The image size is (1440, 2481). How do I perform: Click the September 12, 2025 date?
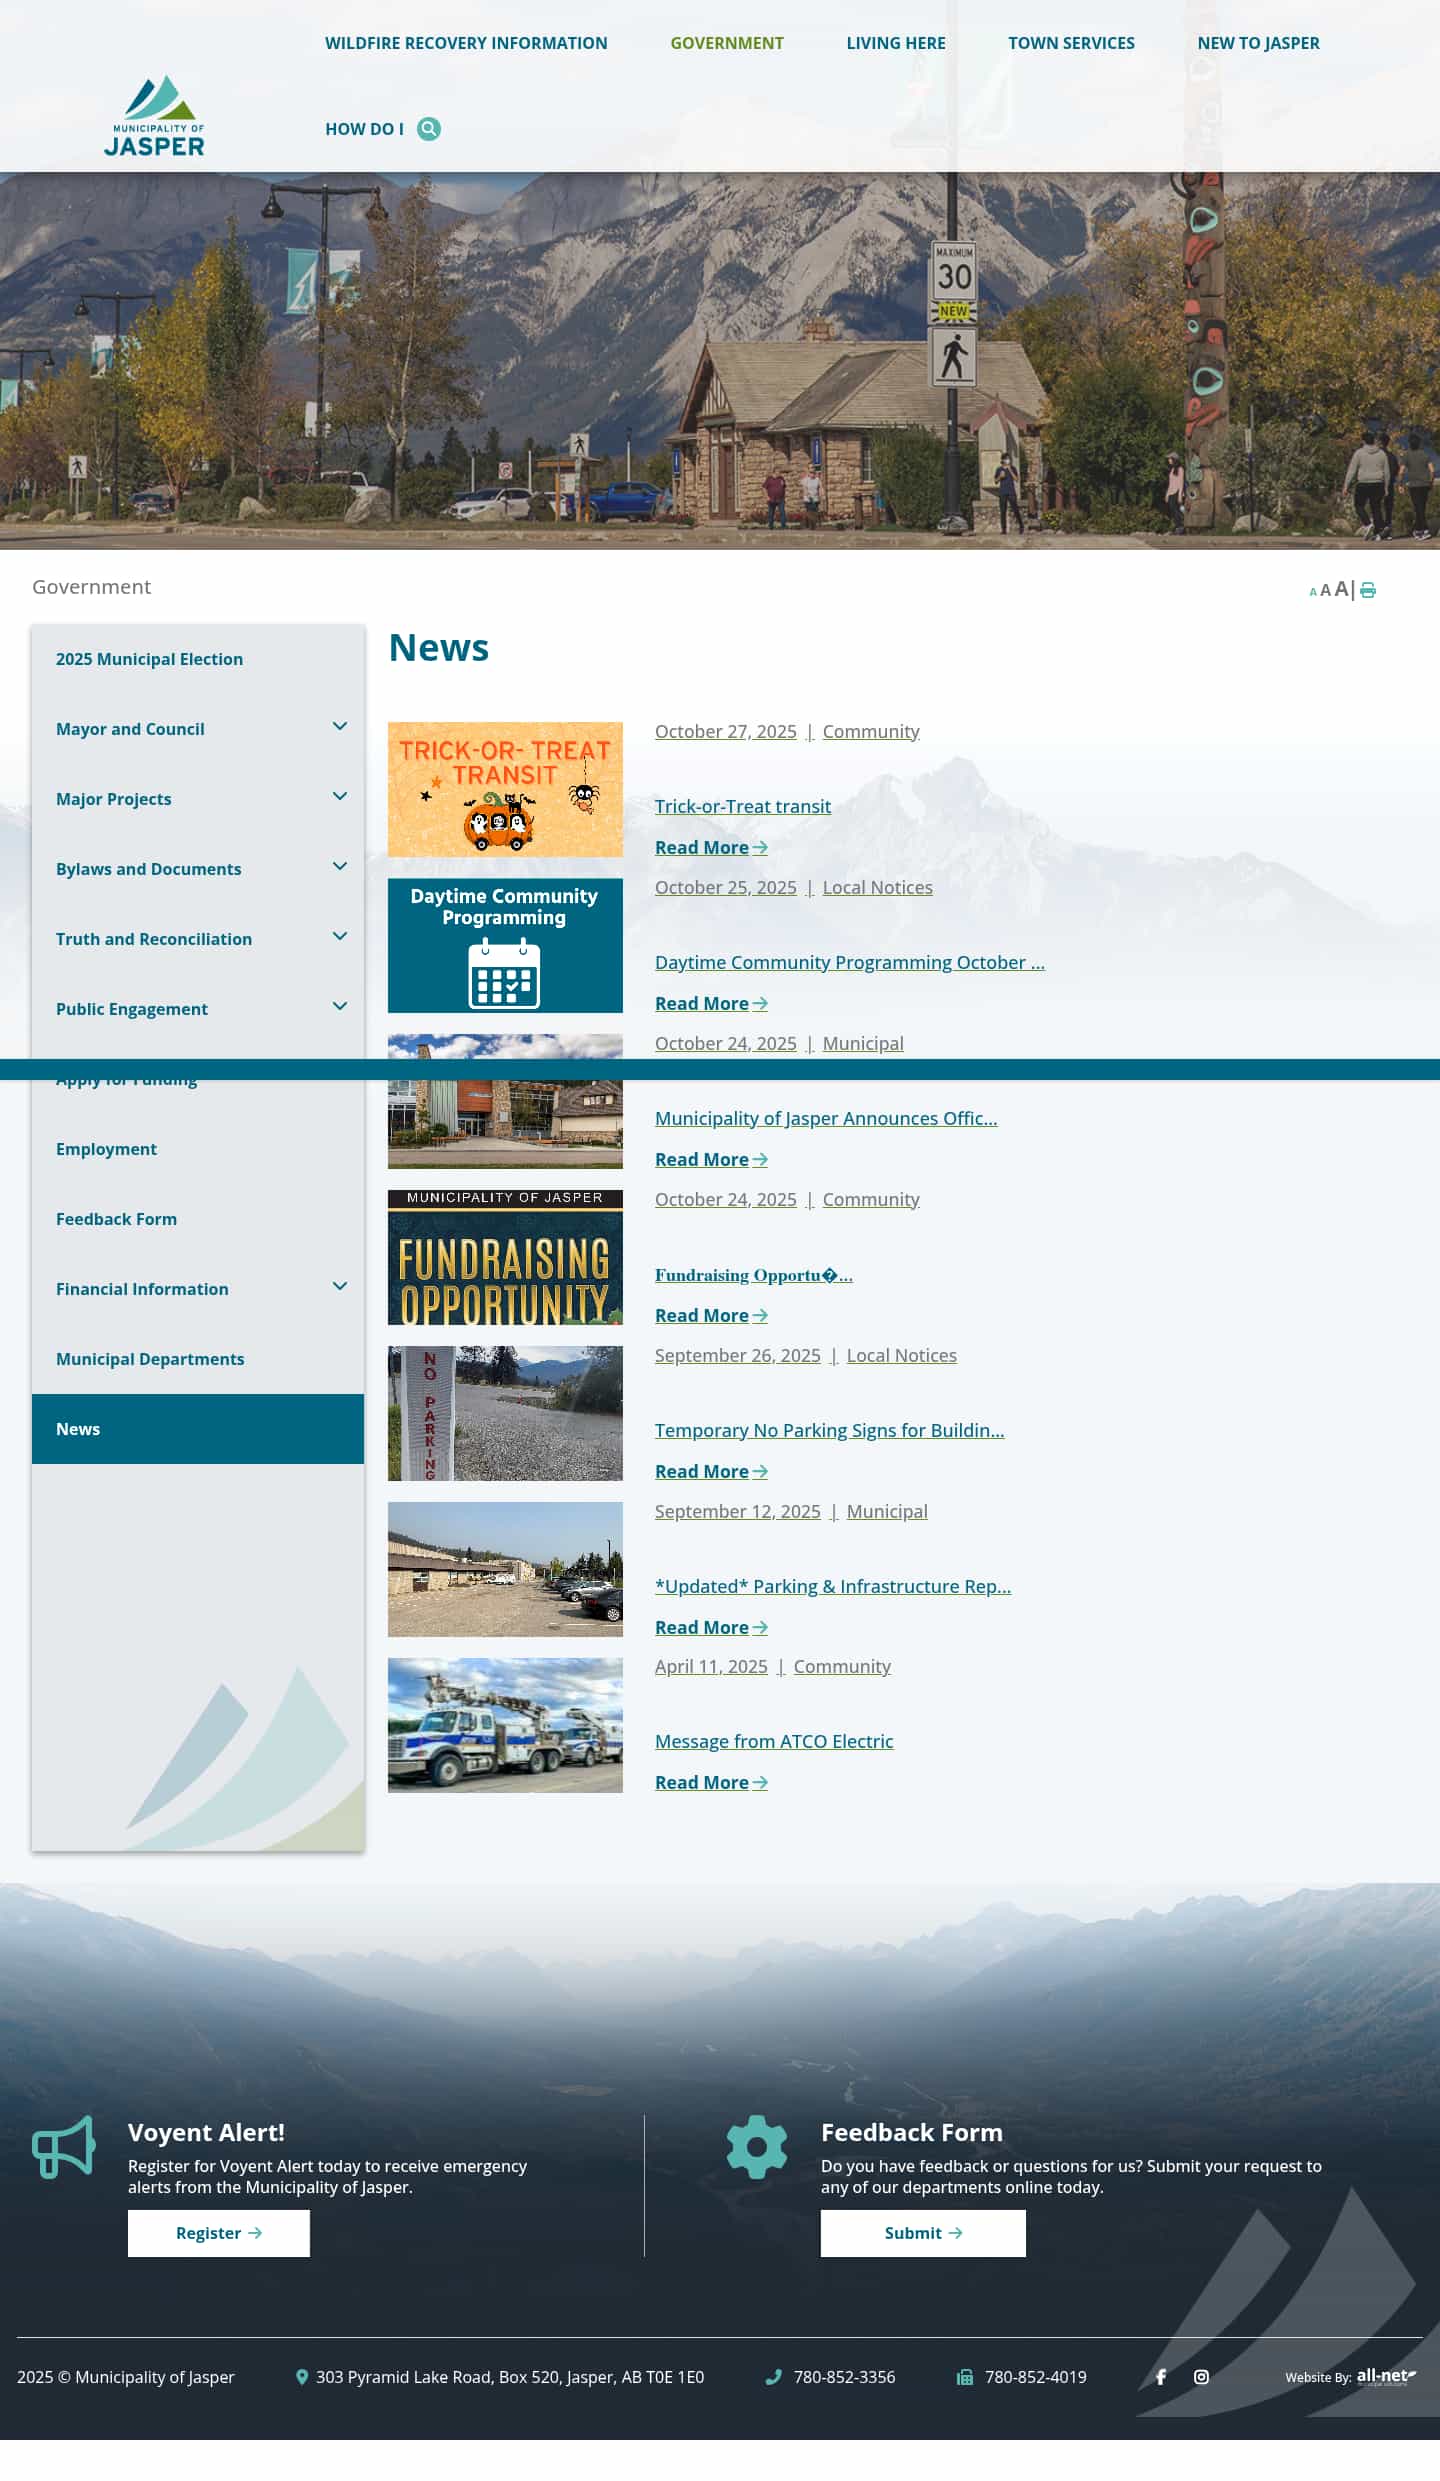coord(738,1511)
